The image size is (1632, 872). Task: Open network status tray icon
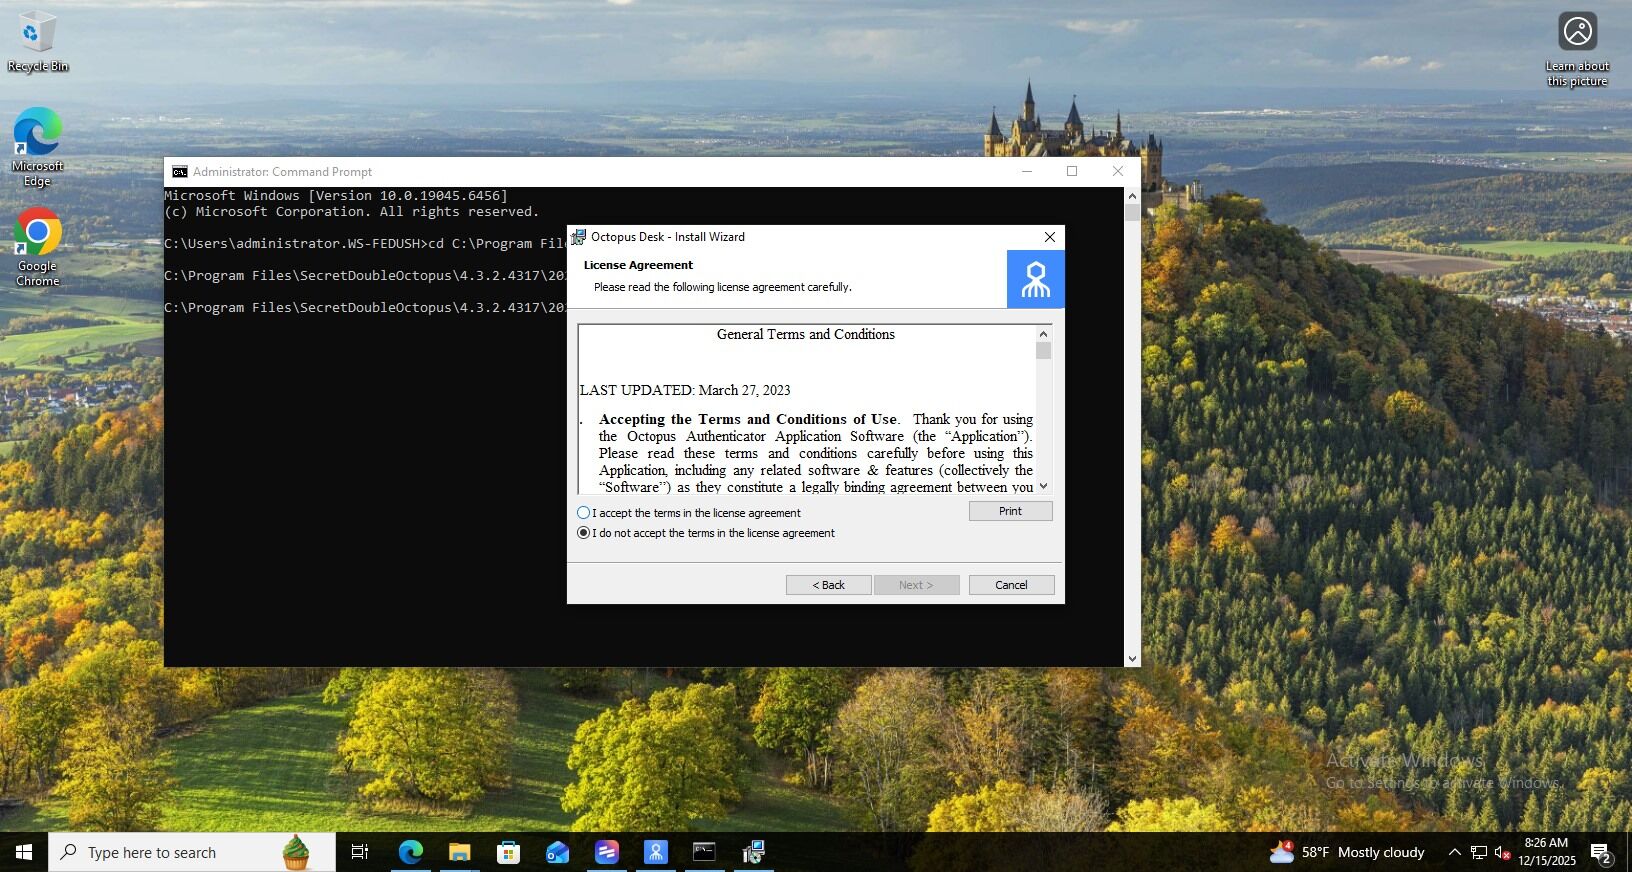tap(1478, 852)
